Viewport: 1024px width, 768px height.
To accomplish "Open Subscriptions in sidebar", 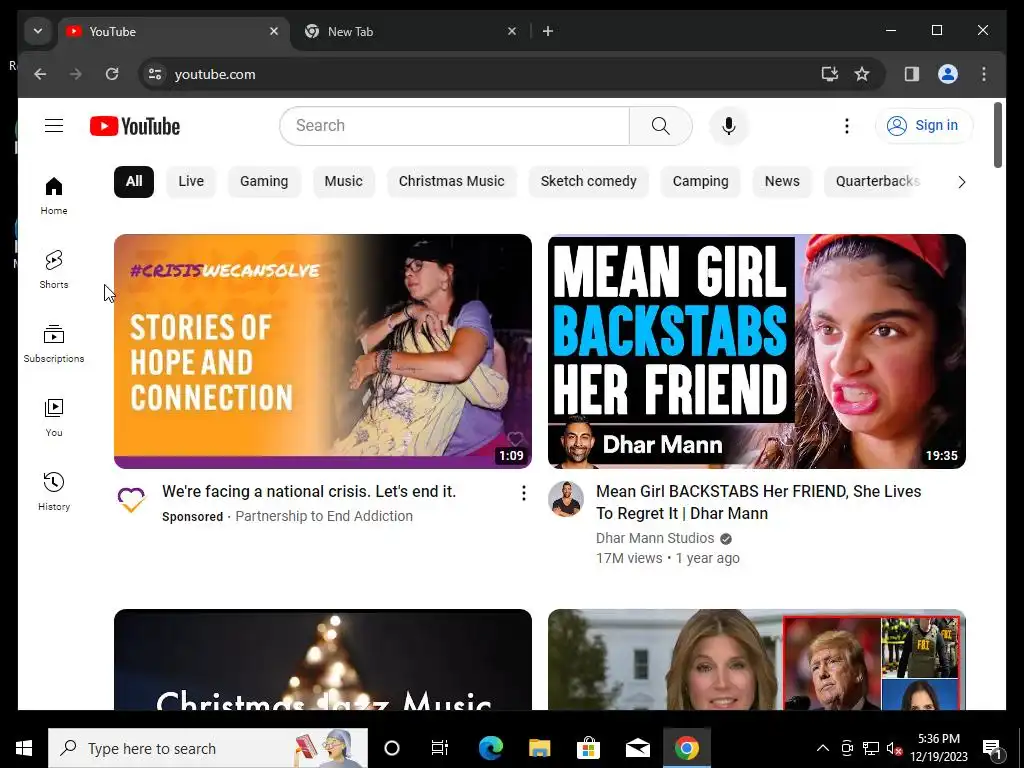I will (54, 344).
